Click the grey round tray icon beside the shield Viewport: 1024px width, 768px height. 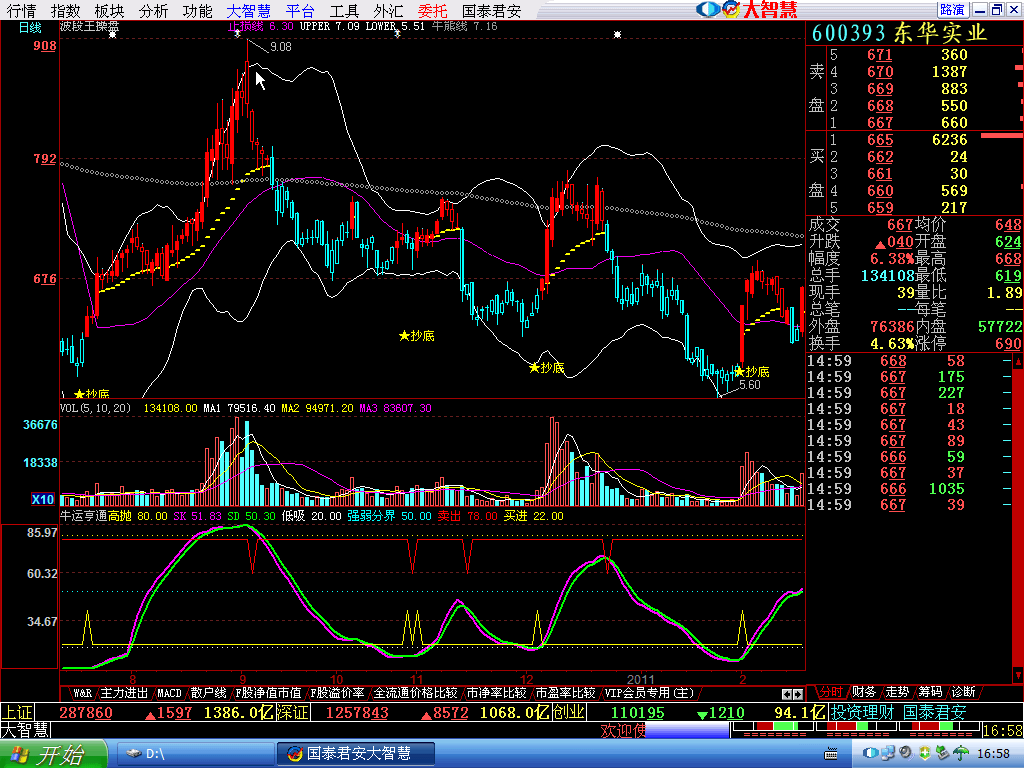[x=906, y=753]
